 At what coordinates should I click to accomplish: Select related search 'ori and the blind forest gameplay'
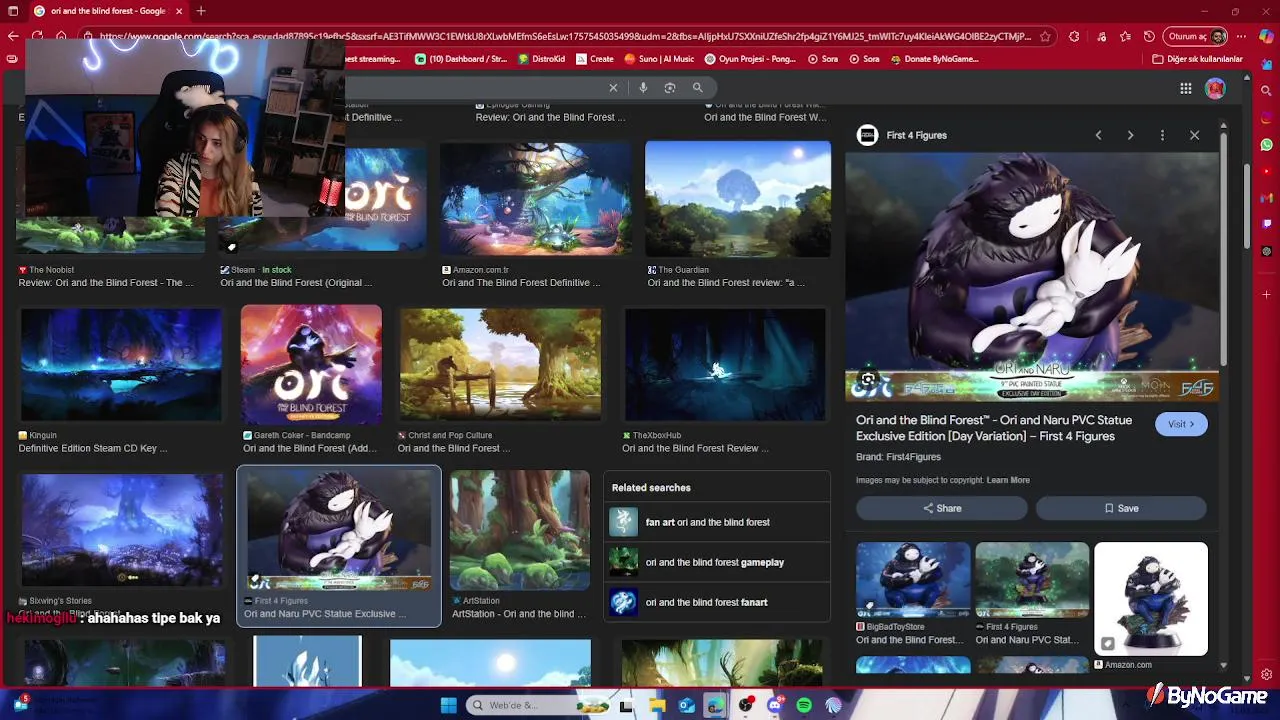tap(717, 562)
